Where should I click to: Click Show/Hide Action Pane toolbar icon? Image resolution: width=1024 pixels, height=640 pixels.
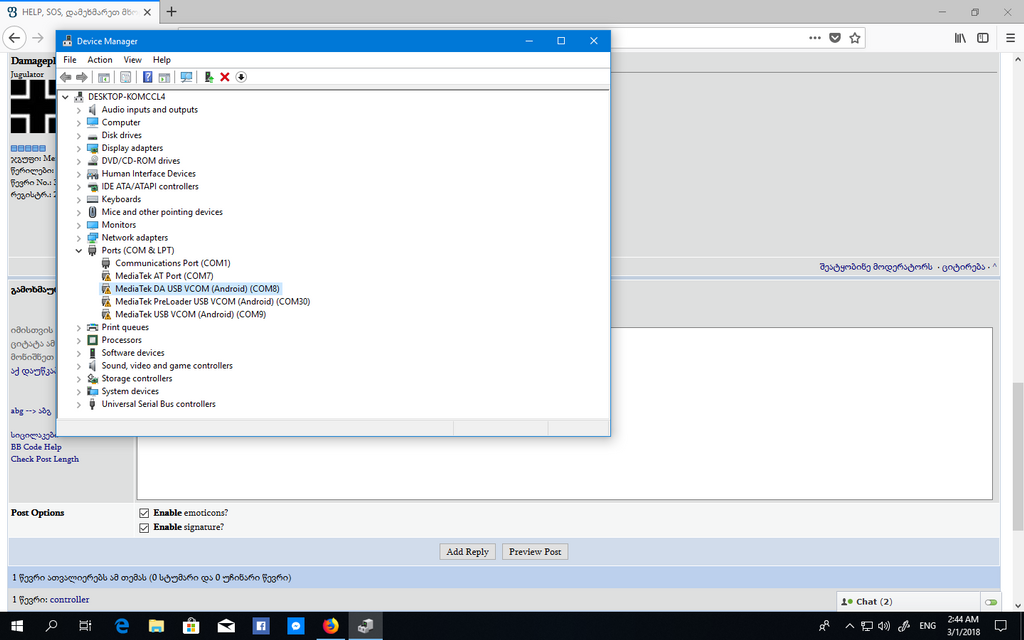coord(164,77)
